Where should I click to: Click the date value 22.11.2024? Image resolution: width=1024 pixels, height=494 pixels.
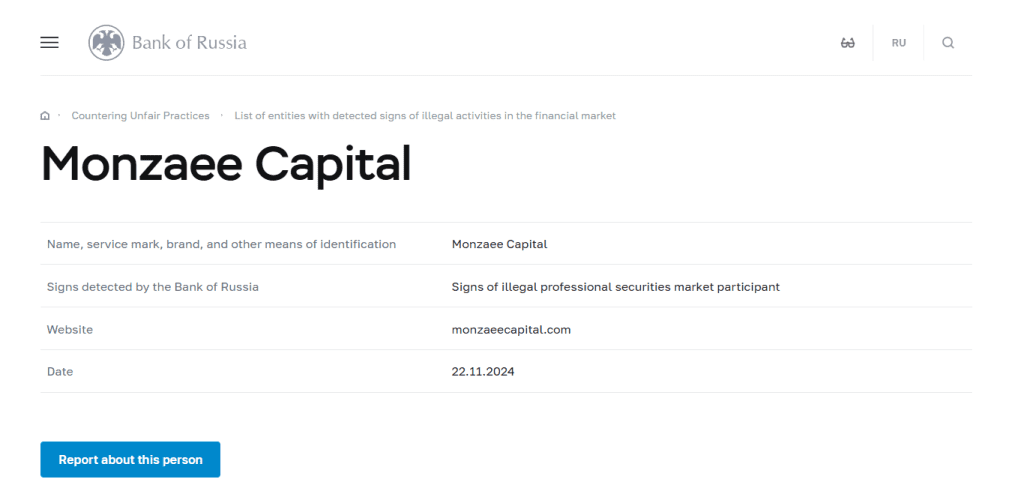coord(483,372)
